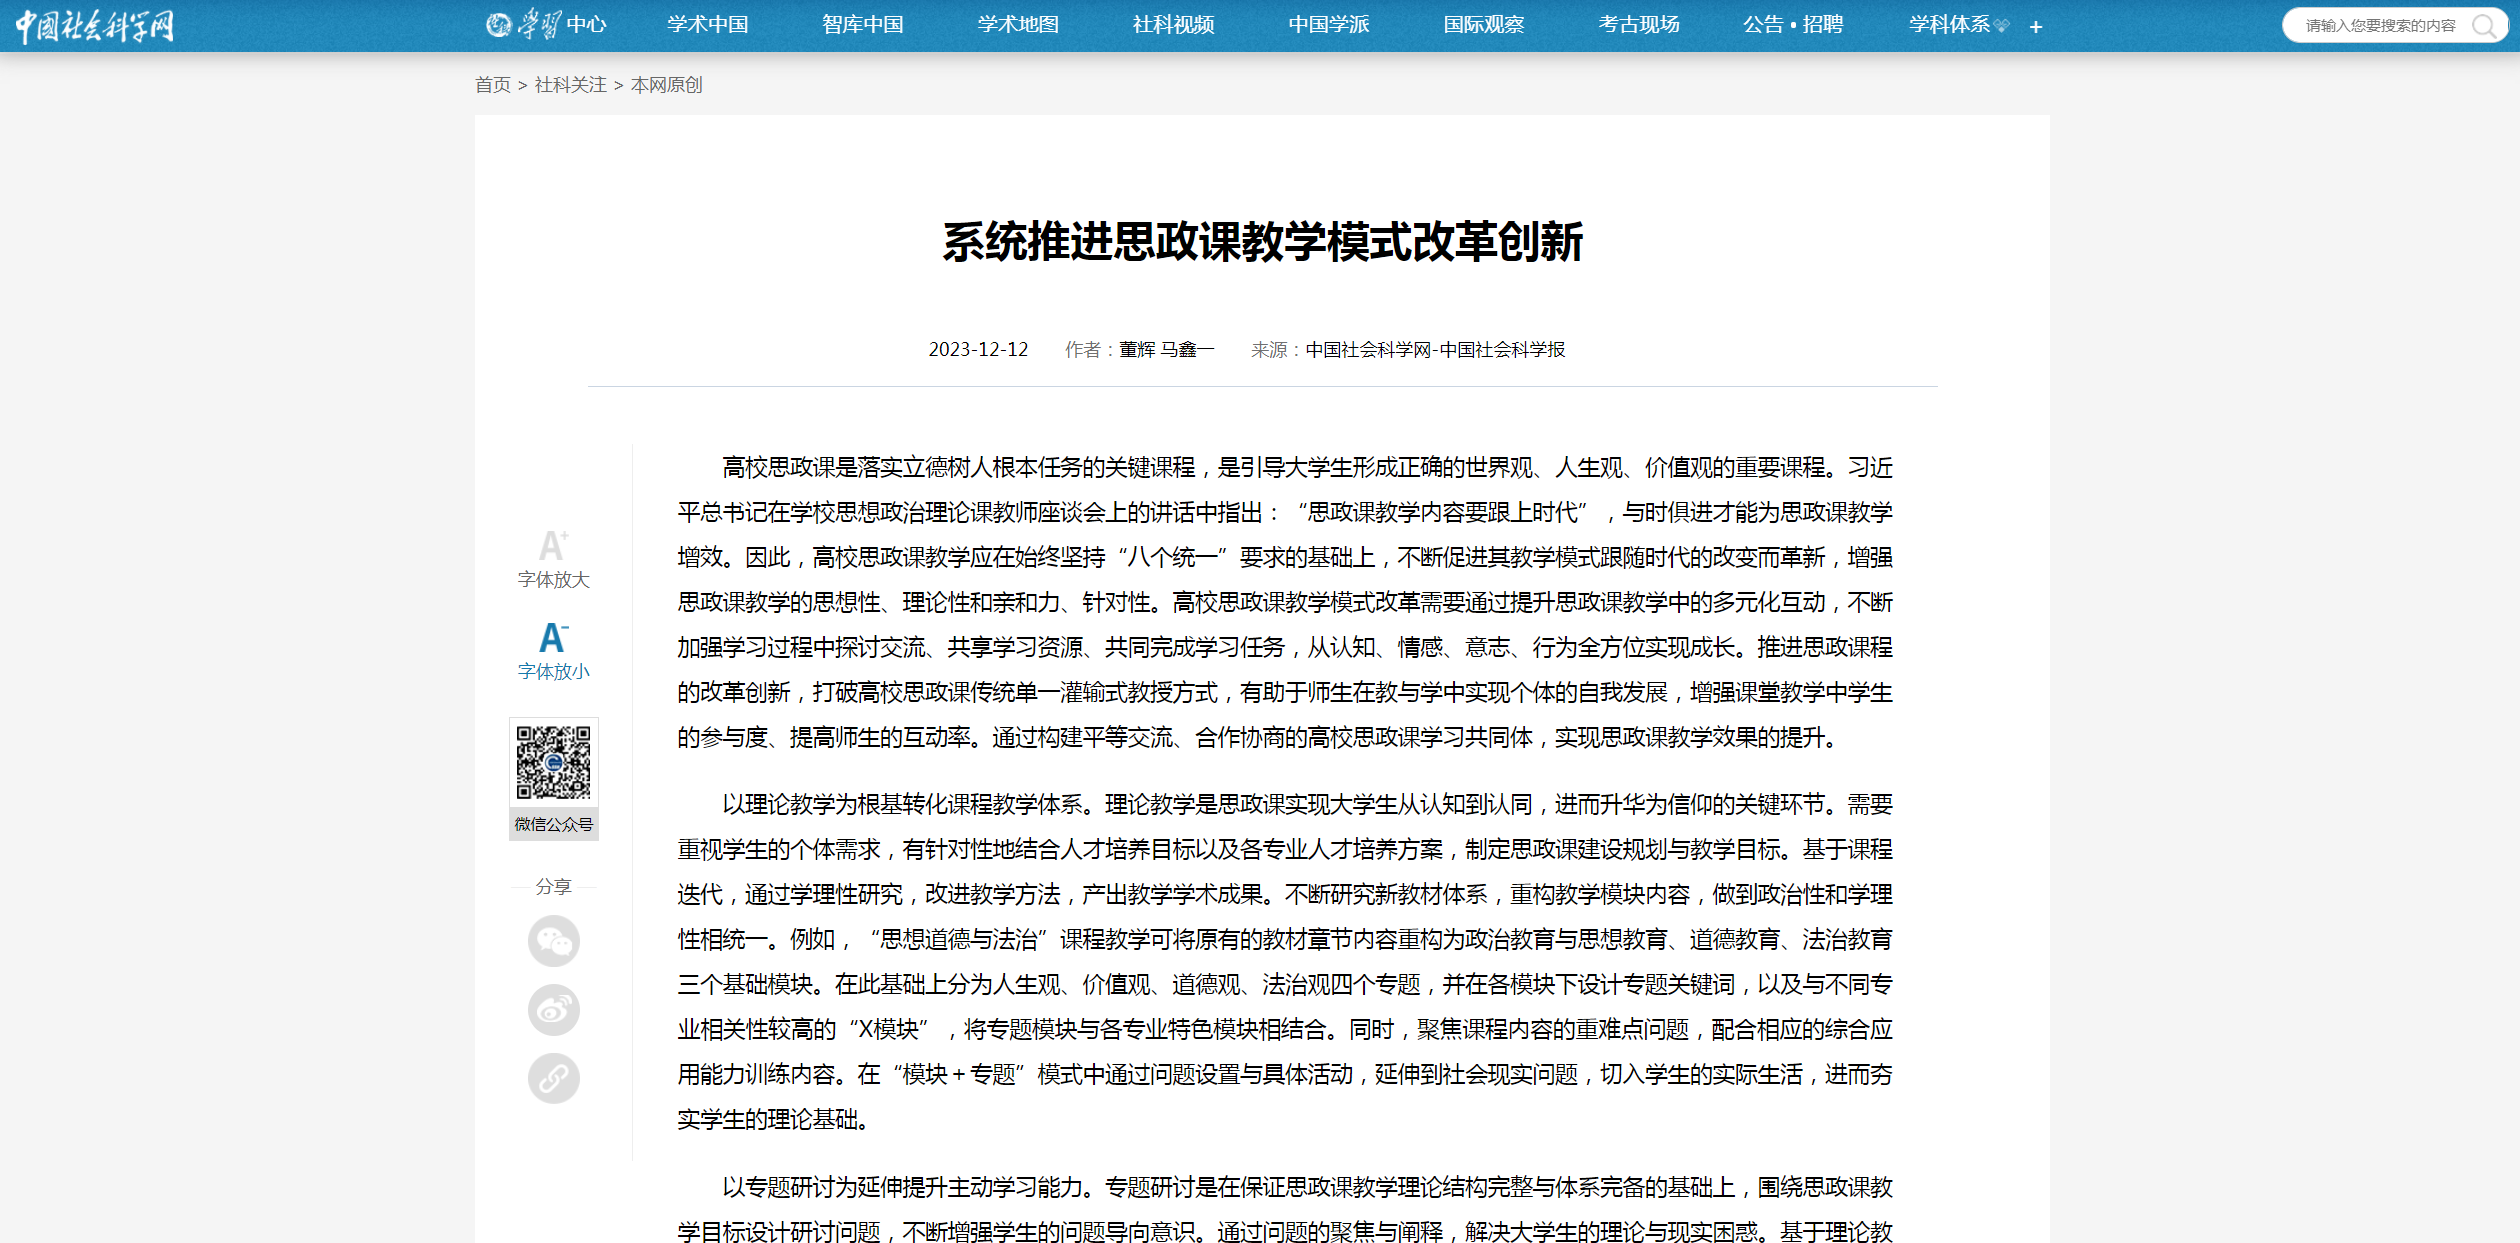2520x1243 pixels.
Task: Select the 考古现场 navigation item
Action: click(1639, 24)
